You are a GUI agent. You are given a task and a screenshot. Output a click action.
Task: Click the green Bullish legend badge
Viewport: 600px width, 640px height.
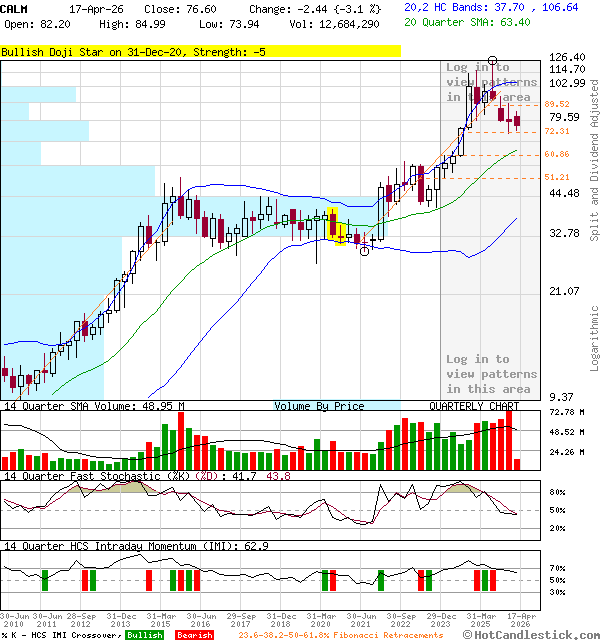coord(145,634)
